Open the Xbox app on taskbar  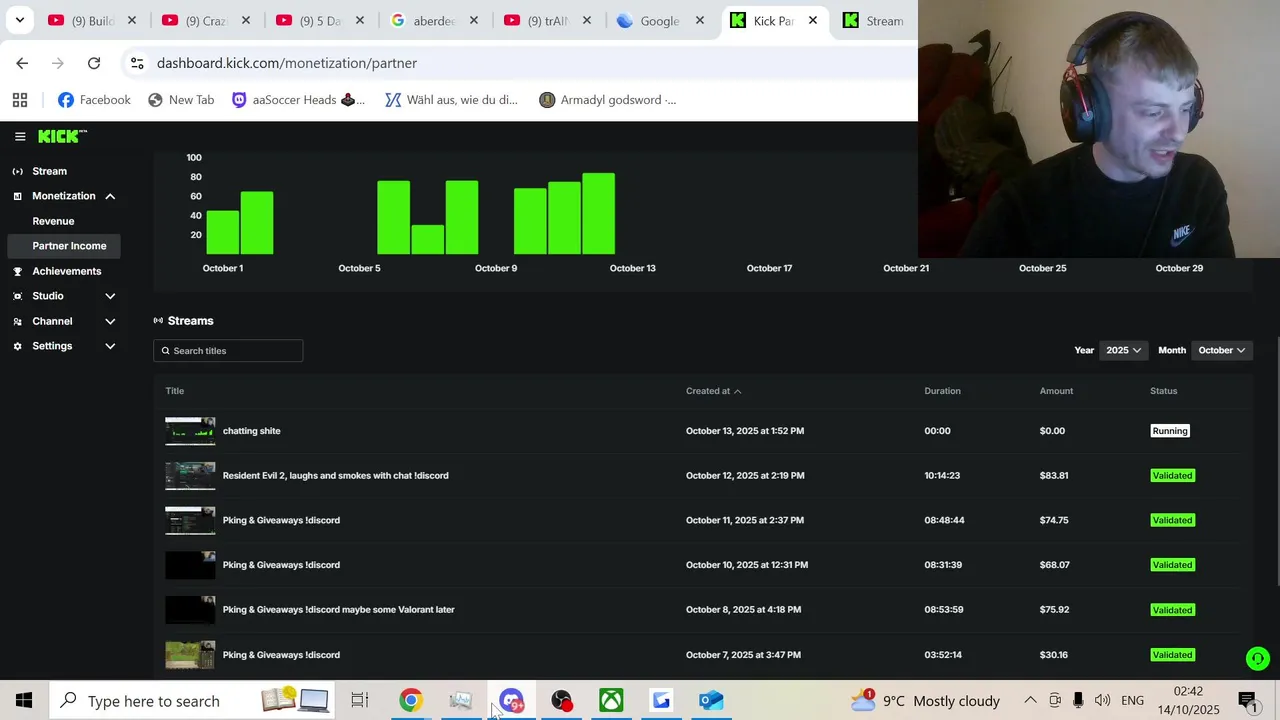tap(611, 701)
